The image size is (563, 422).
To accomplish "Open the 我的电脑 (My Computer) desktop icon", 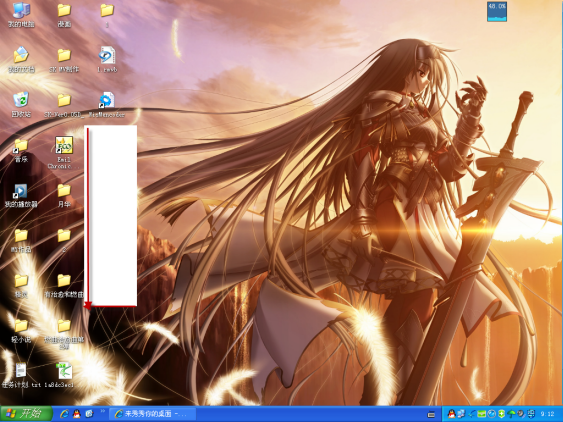I will 21,15.
